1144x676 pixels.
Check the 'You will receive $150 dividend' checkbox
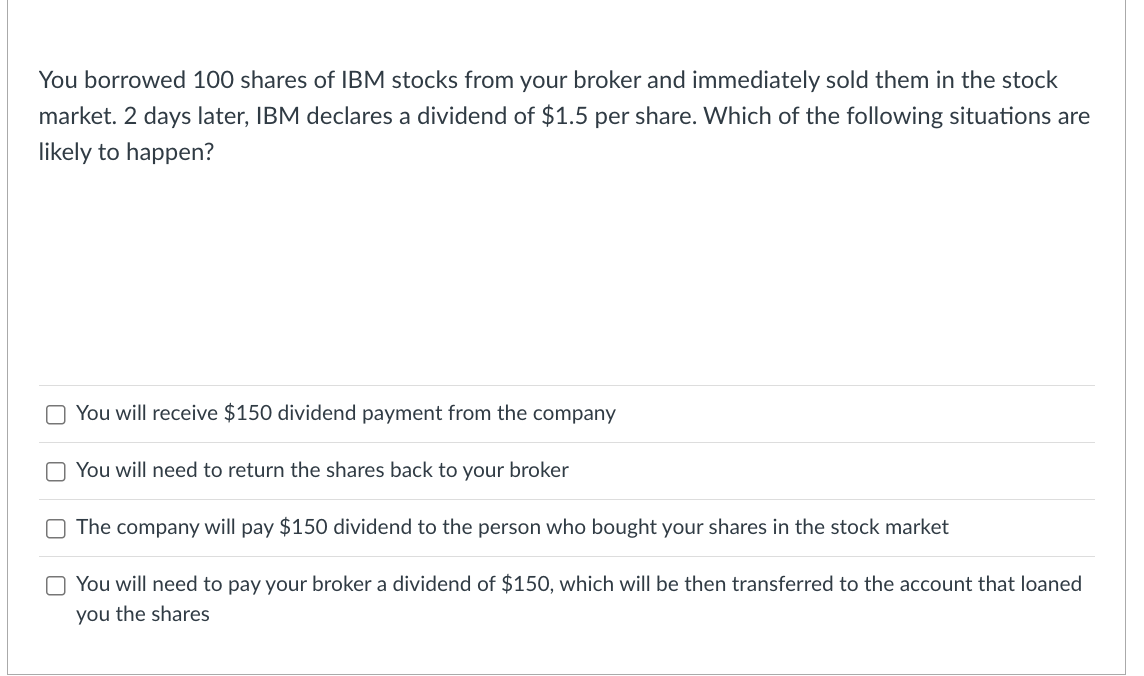click(x=55, y=415)
